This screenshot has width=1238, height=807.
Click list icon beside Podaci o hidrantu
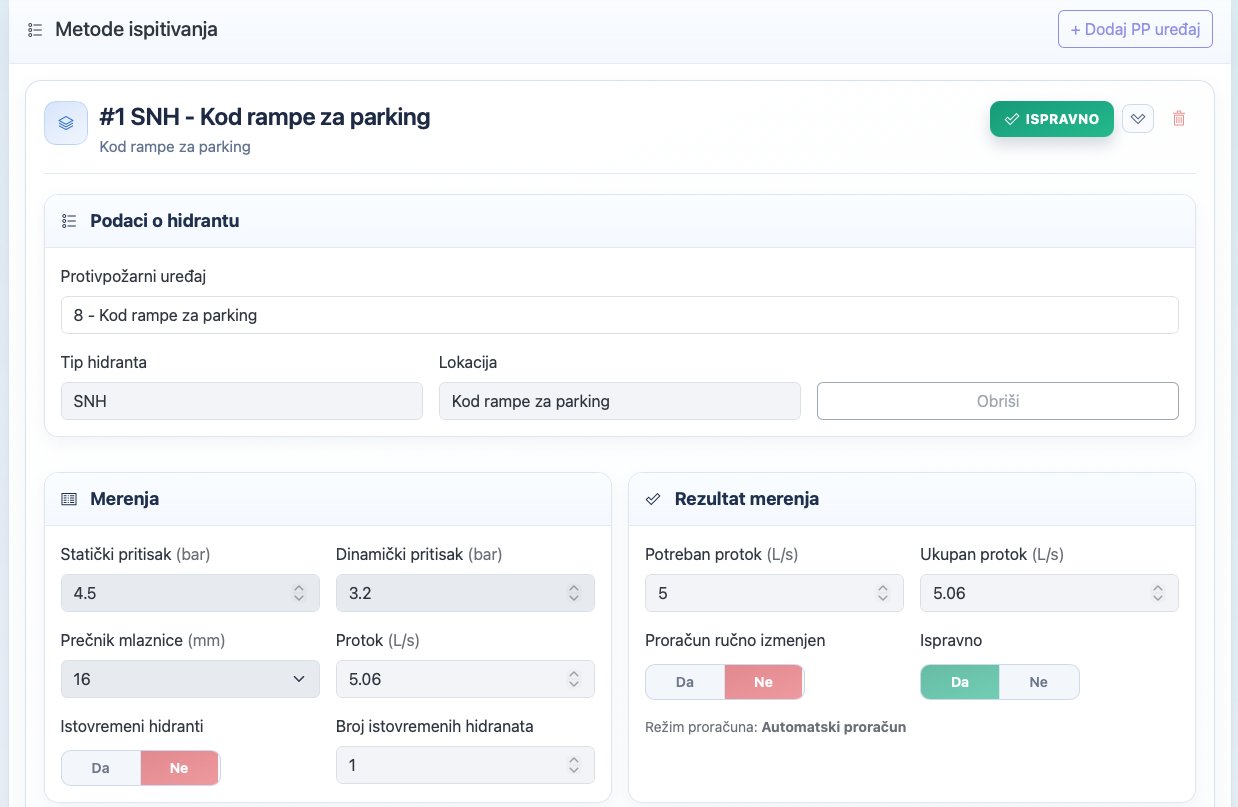(x=69, y=221)
